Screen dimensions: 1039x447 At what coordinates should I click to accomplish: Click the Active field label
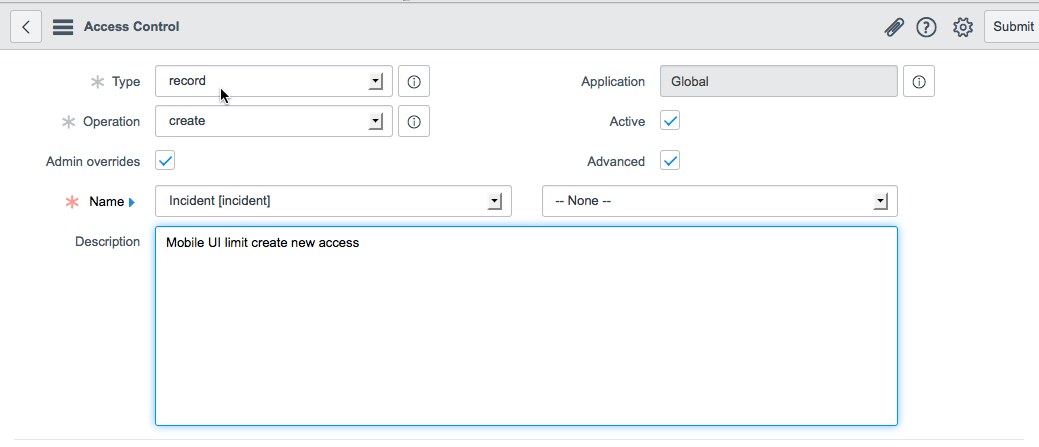(x=628, y=122)
